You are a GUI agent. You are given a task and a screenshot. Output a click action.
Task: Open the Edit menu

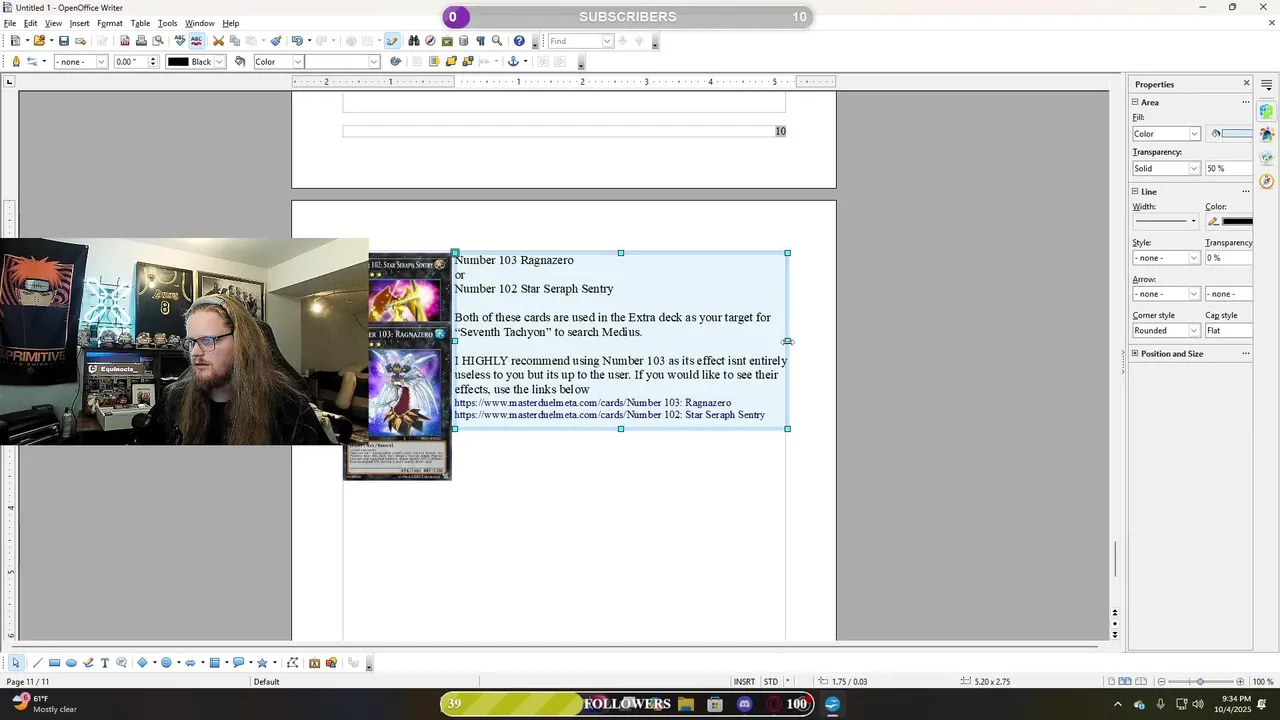(x=31, y=23)
